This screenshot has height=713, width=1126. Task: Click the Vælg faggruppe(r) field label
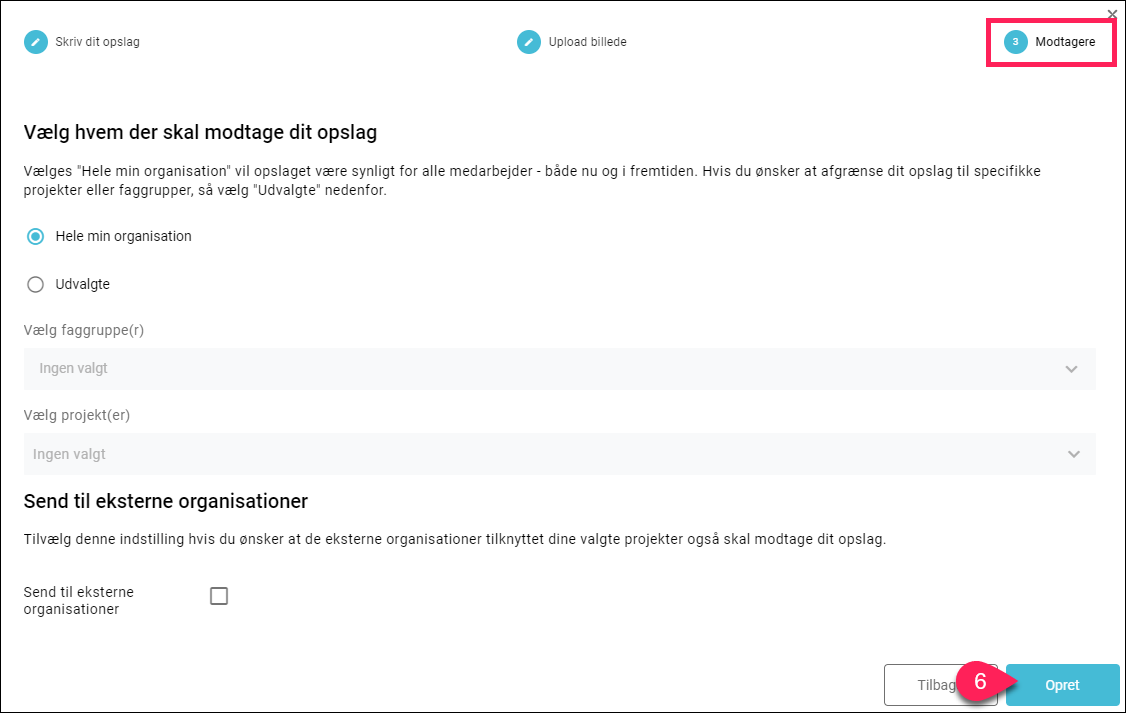tap(84, 330)
